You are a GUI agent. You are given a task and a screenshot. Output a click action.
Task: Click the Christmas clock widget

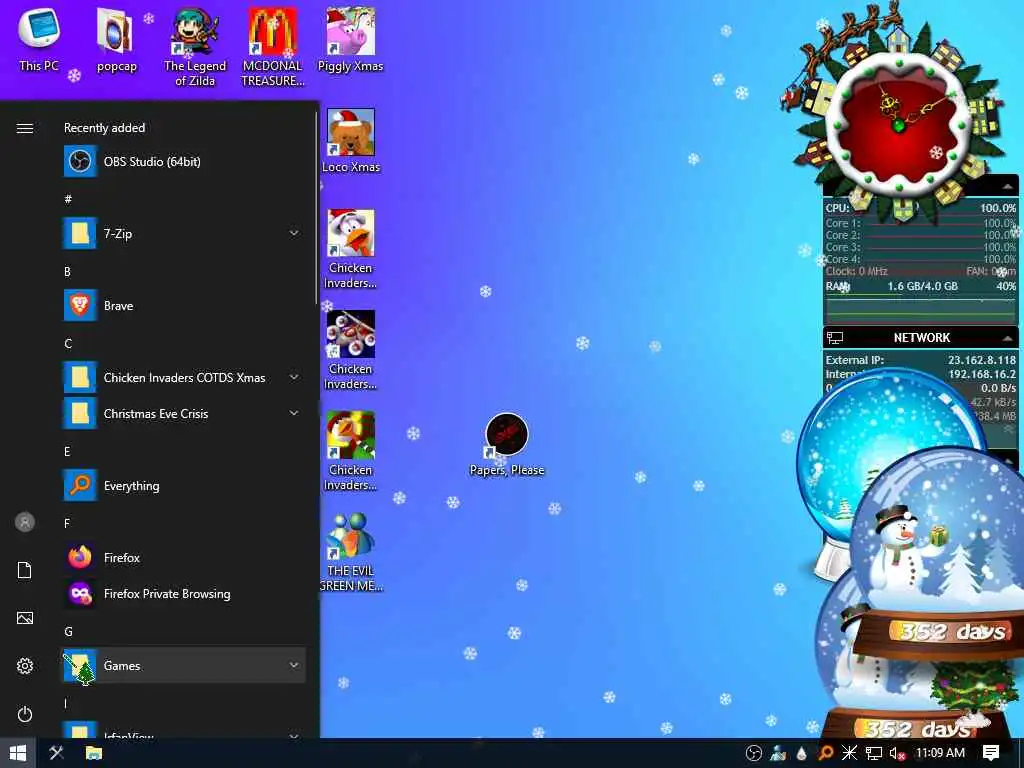pos(899,124)
